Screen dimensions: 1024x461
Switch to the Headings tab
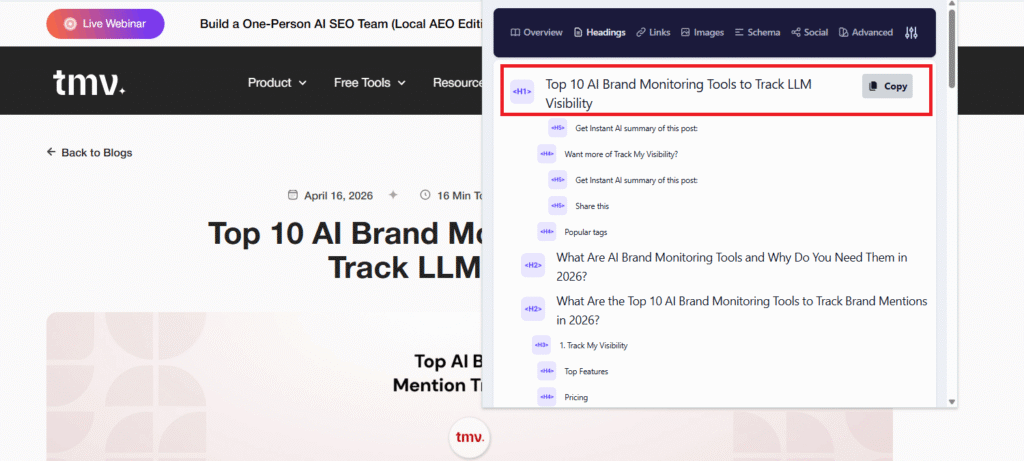point(600,32)
